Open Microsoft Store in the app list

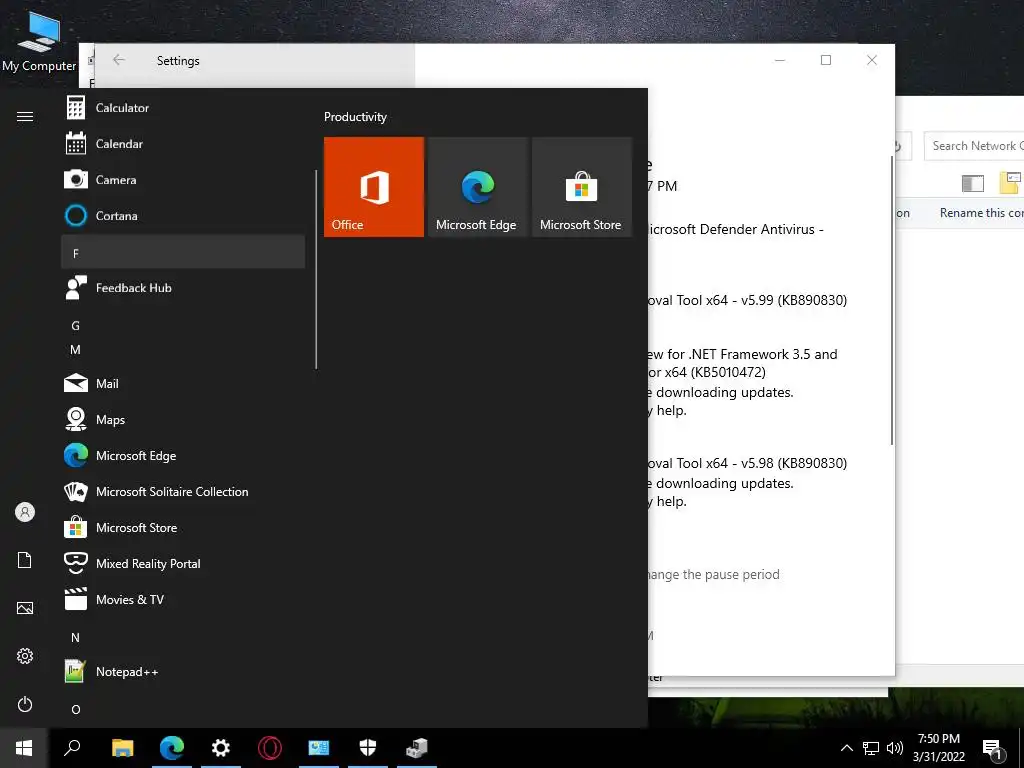(x=183, y=527)
